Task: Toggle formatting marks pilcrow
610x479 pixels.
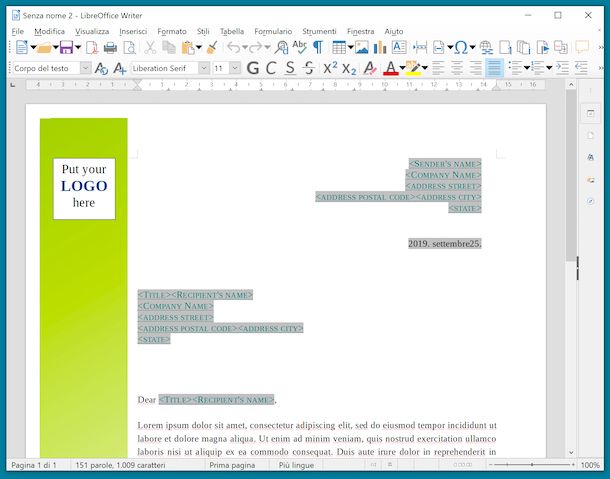Action: [x=318, y=47]
